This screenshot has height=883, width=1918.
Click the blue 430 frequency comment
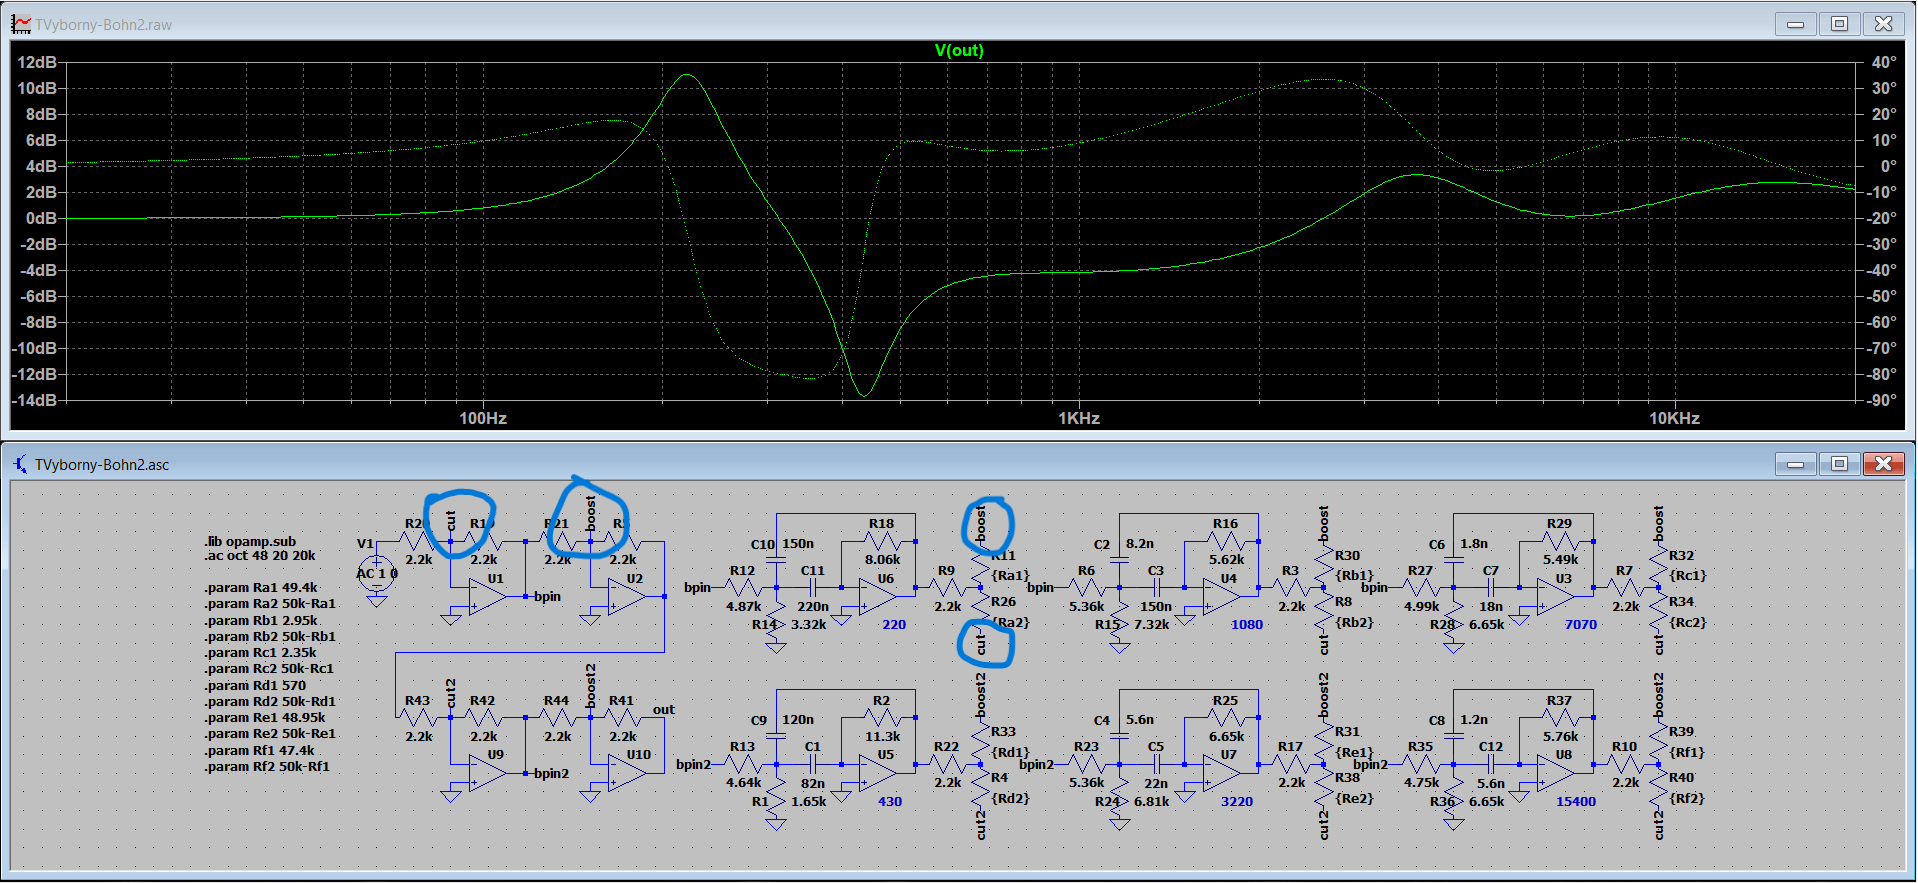(x=890, y=802)
